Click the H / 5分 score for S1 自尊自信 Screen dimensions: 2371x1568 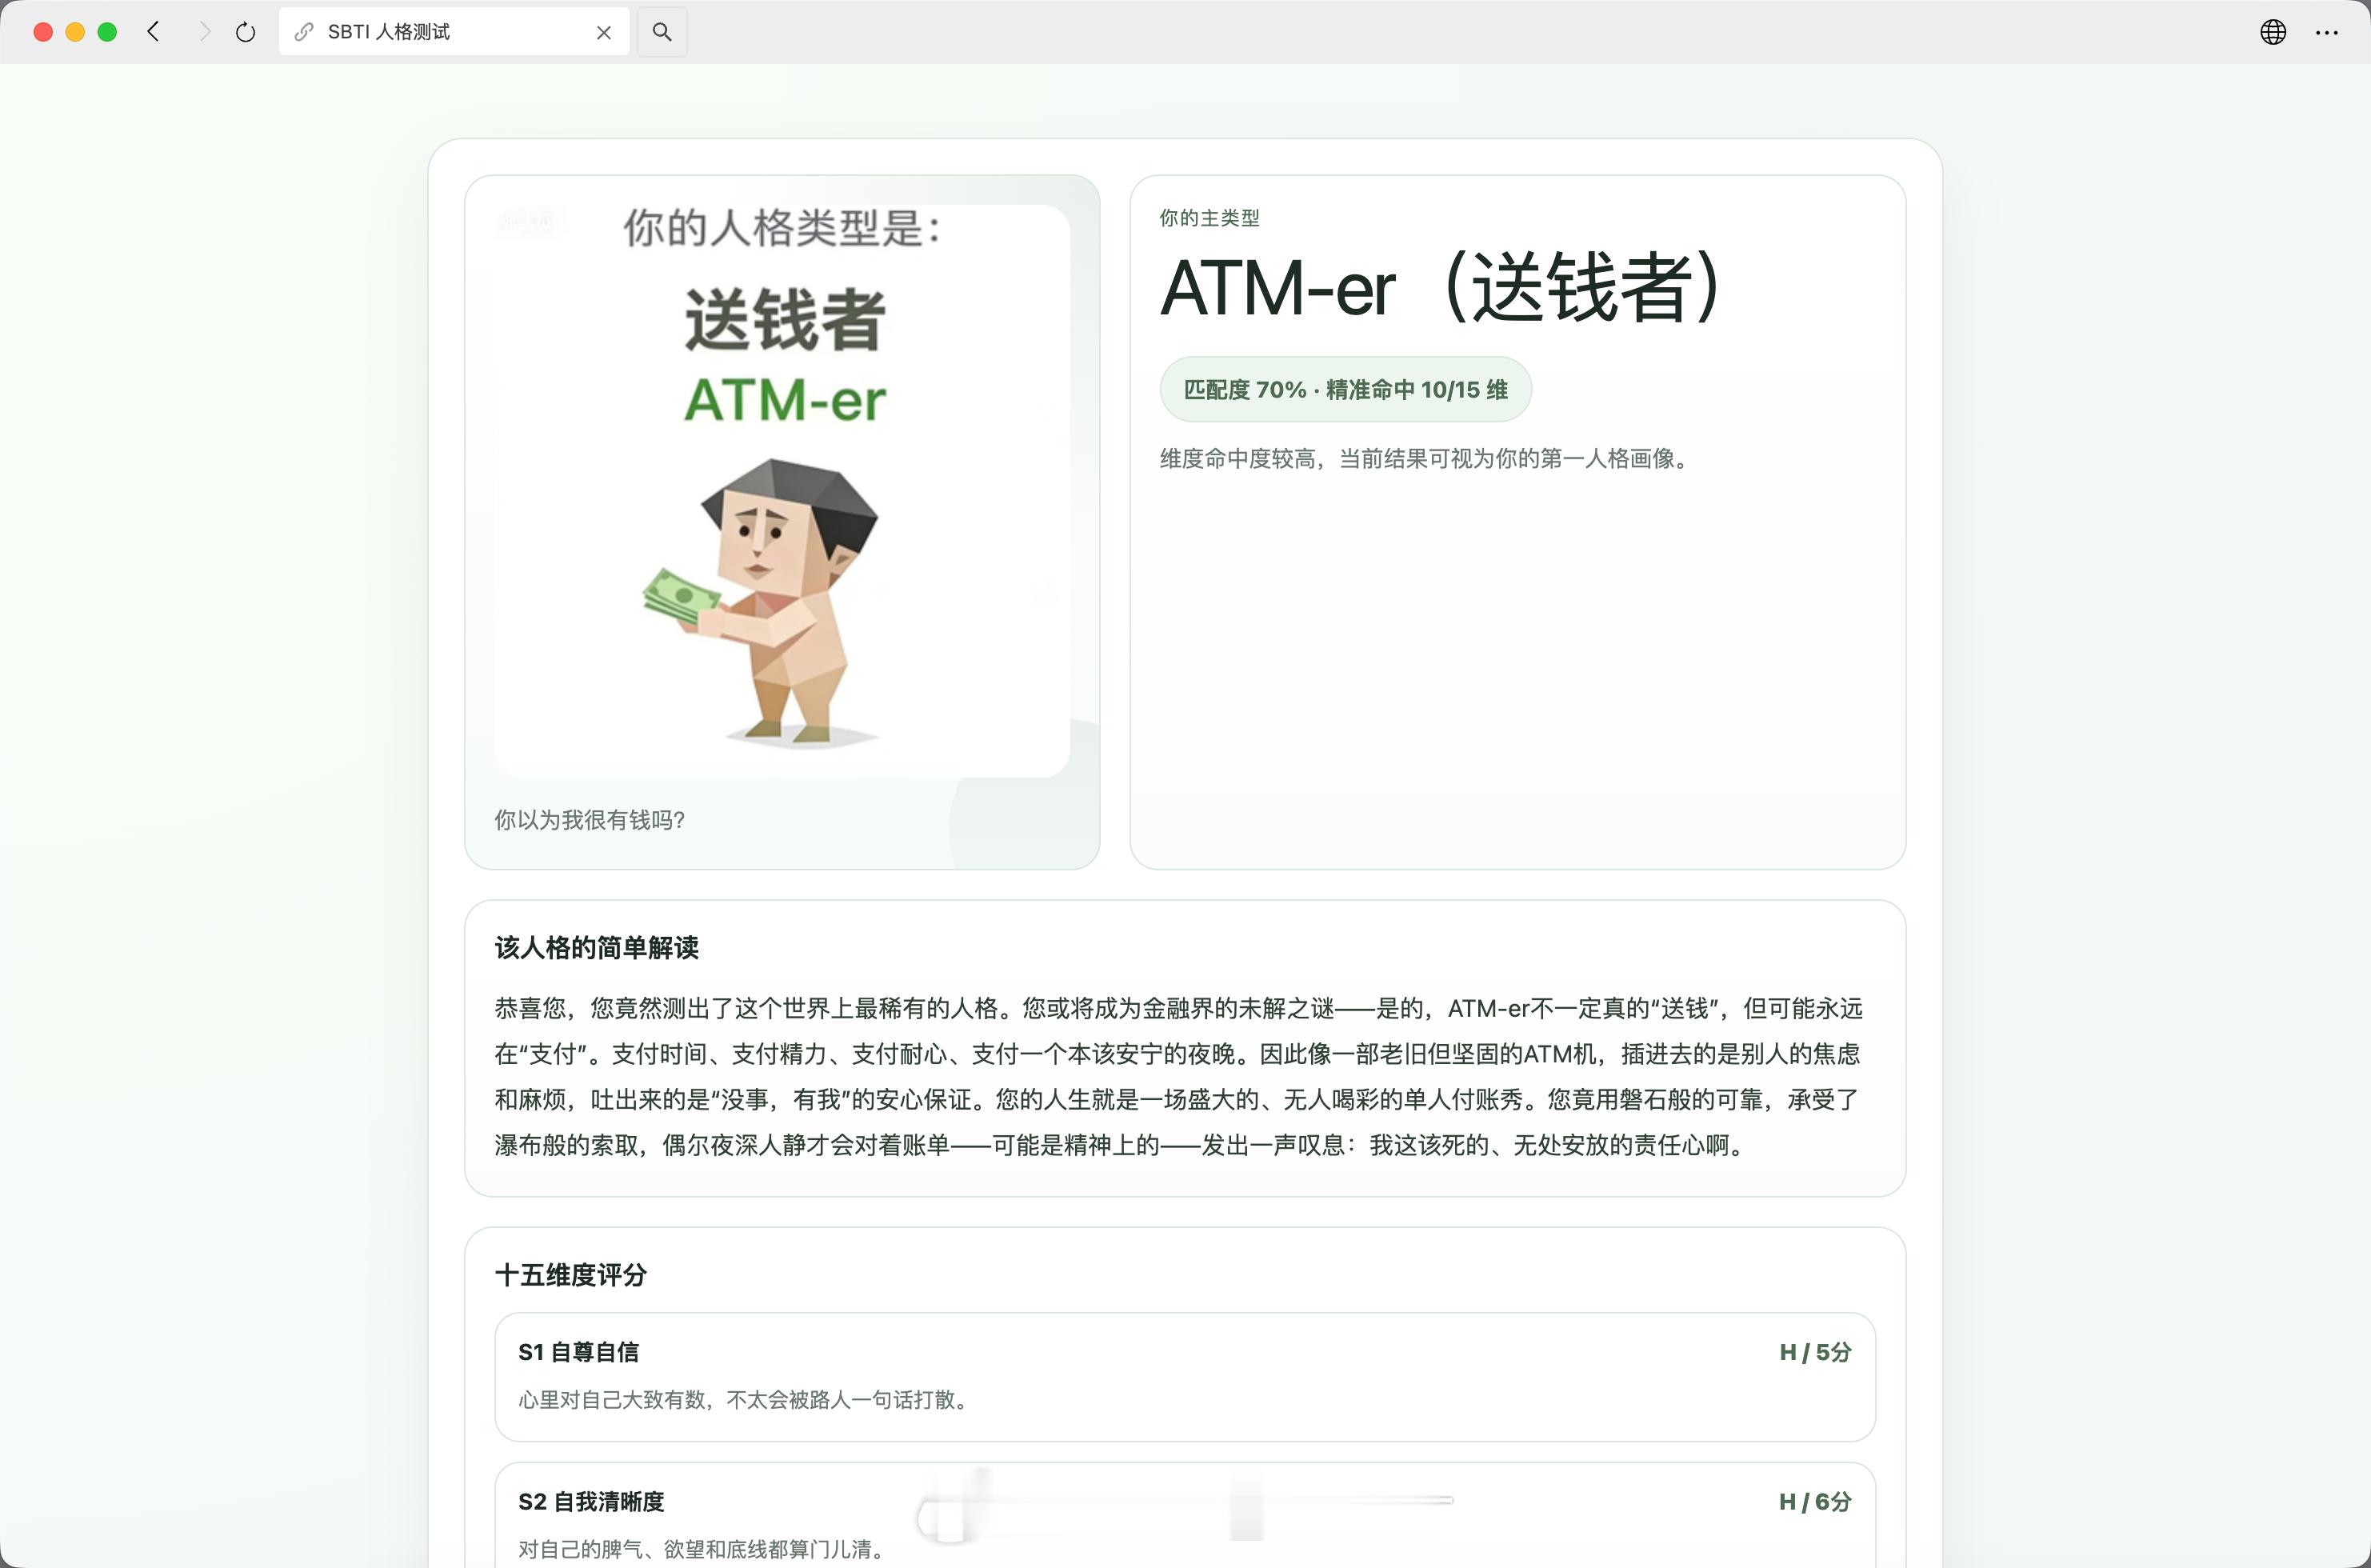[1814, 1351]
